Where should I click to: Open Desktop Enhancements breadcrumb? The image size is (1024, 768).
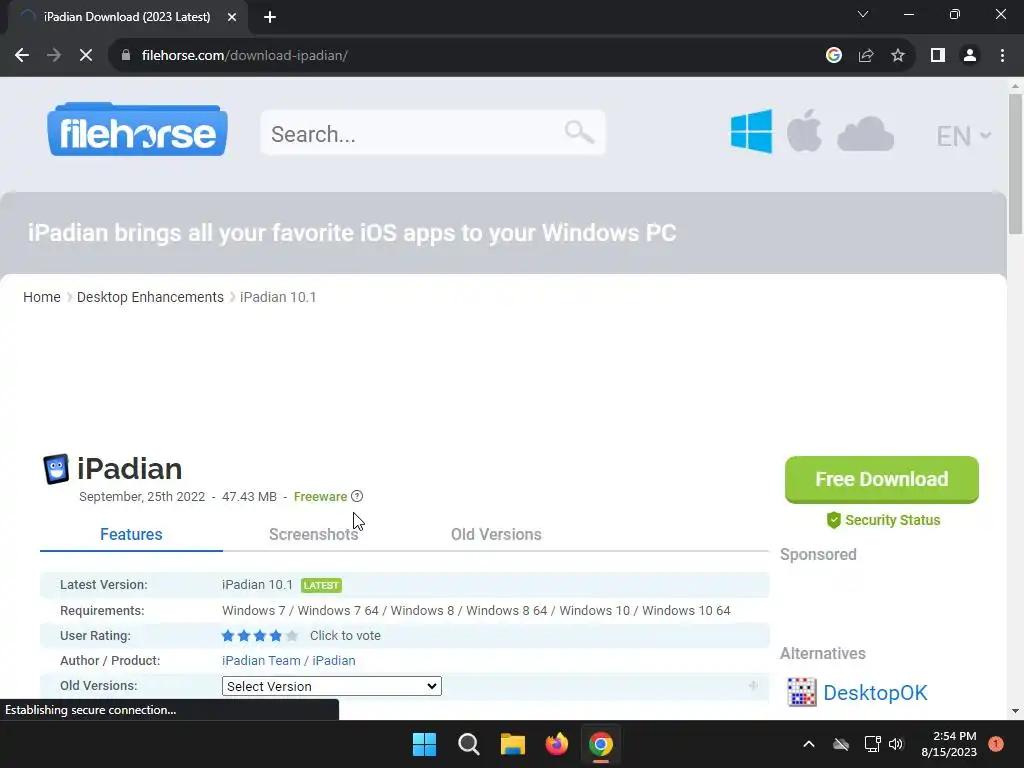pos(150,297)
